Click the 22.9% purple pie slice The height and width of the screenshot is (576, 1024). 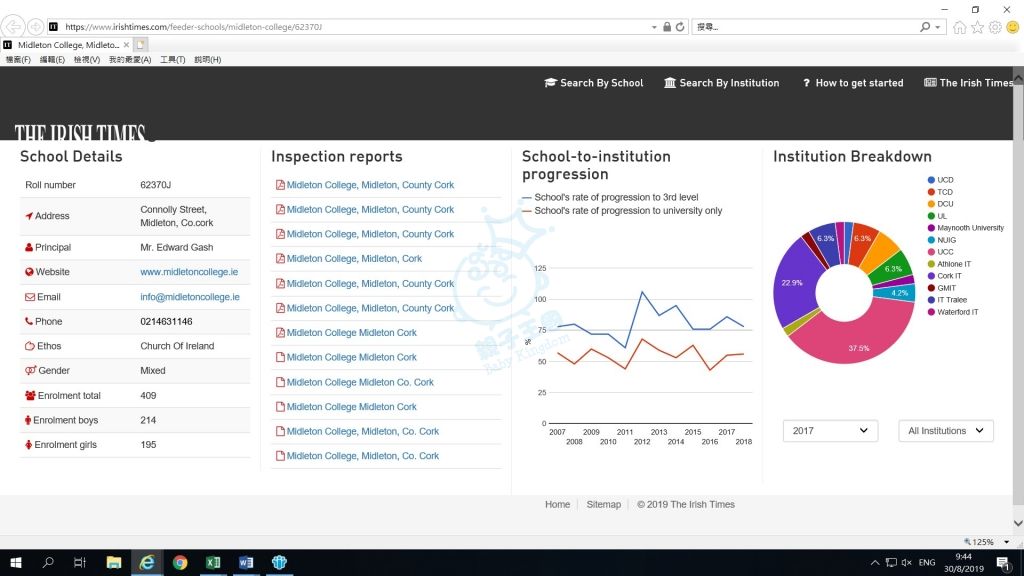tap(793, 285)
